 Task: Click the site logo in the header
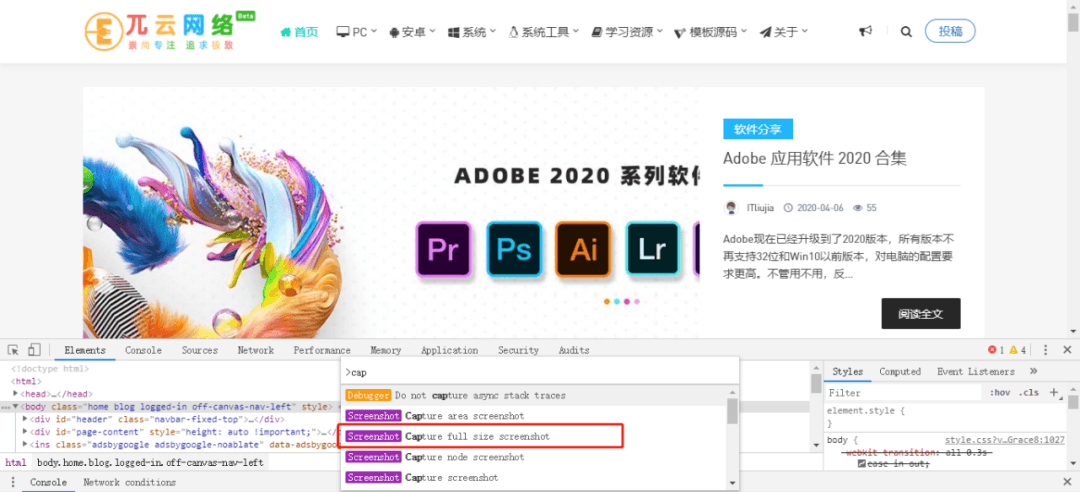click(x=169, y=31)
